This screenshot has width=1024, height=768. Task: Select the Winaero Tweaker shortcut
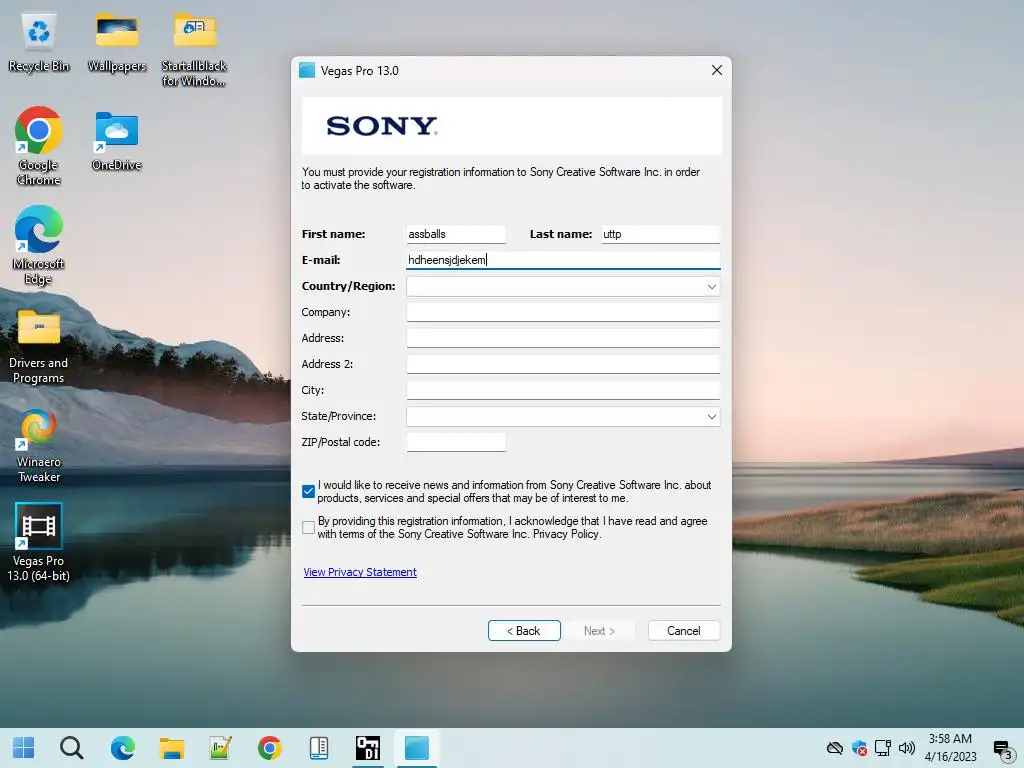39,445
